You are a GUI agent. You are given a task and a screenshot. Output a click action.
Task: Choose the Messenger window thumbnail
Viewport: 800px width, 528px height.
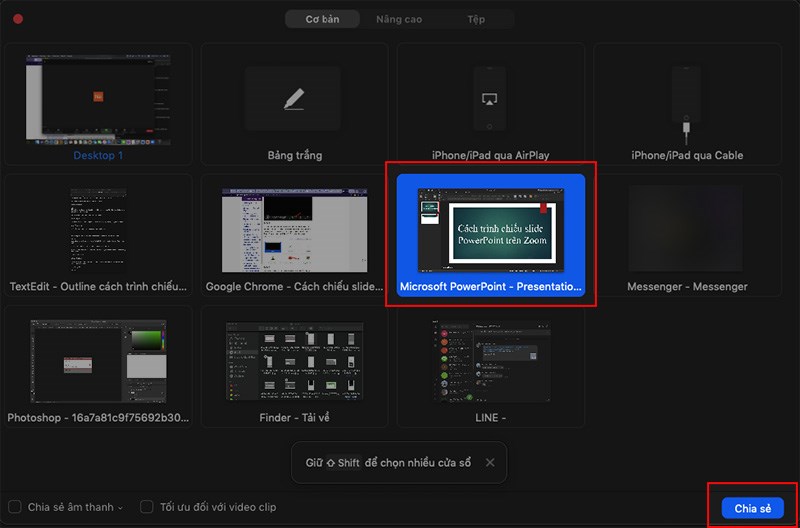(686, 230)
